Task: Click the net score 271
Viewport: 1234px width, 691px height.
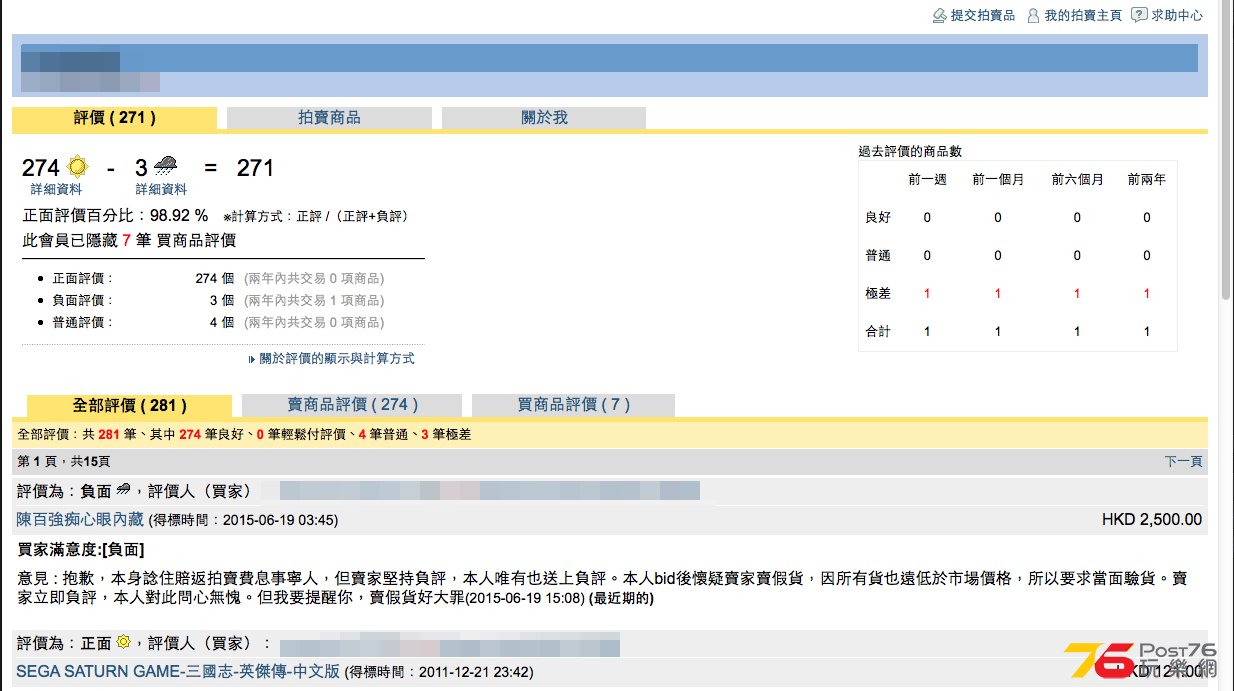Action: 255,168
